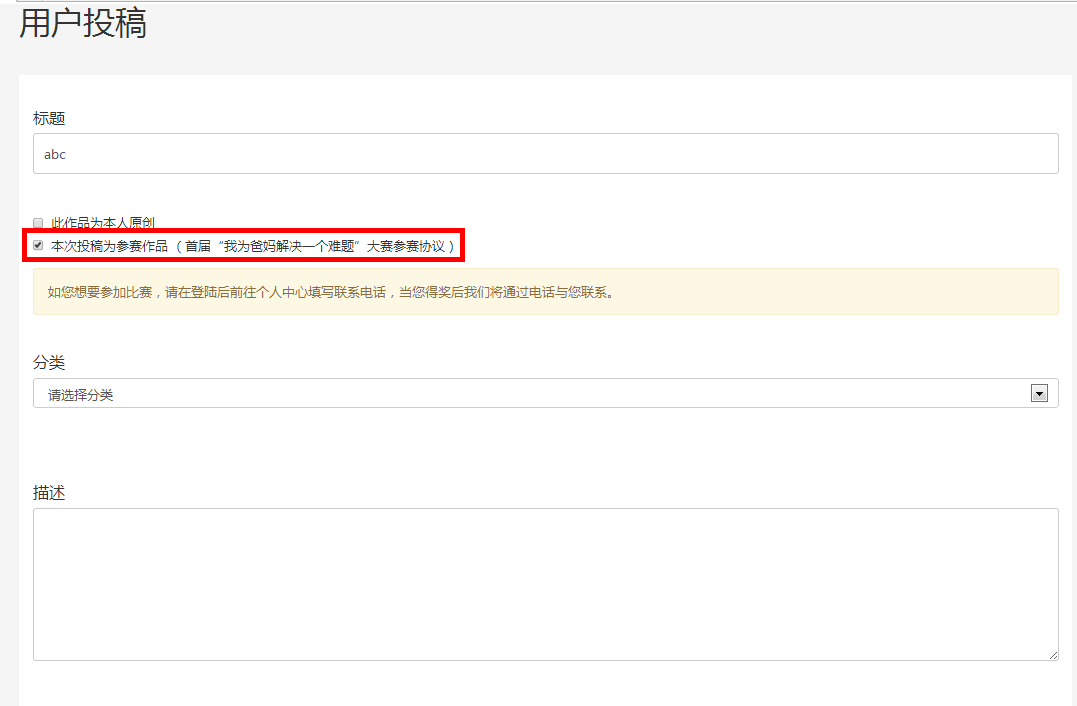Click the 本次投稿为参赛作品 label text
This screenshot has width=1077, height=706.
click(109, 246)
